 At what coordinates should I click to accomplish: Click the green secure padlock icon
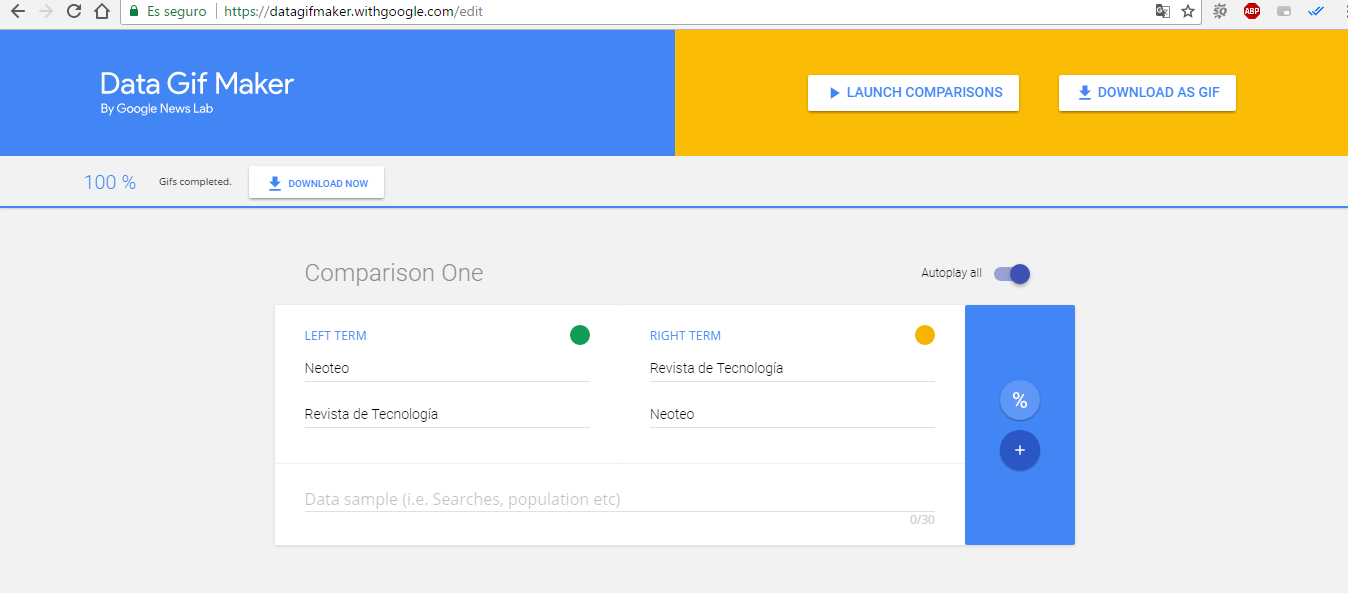coord(134,12)
